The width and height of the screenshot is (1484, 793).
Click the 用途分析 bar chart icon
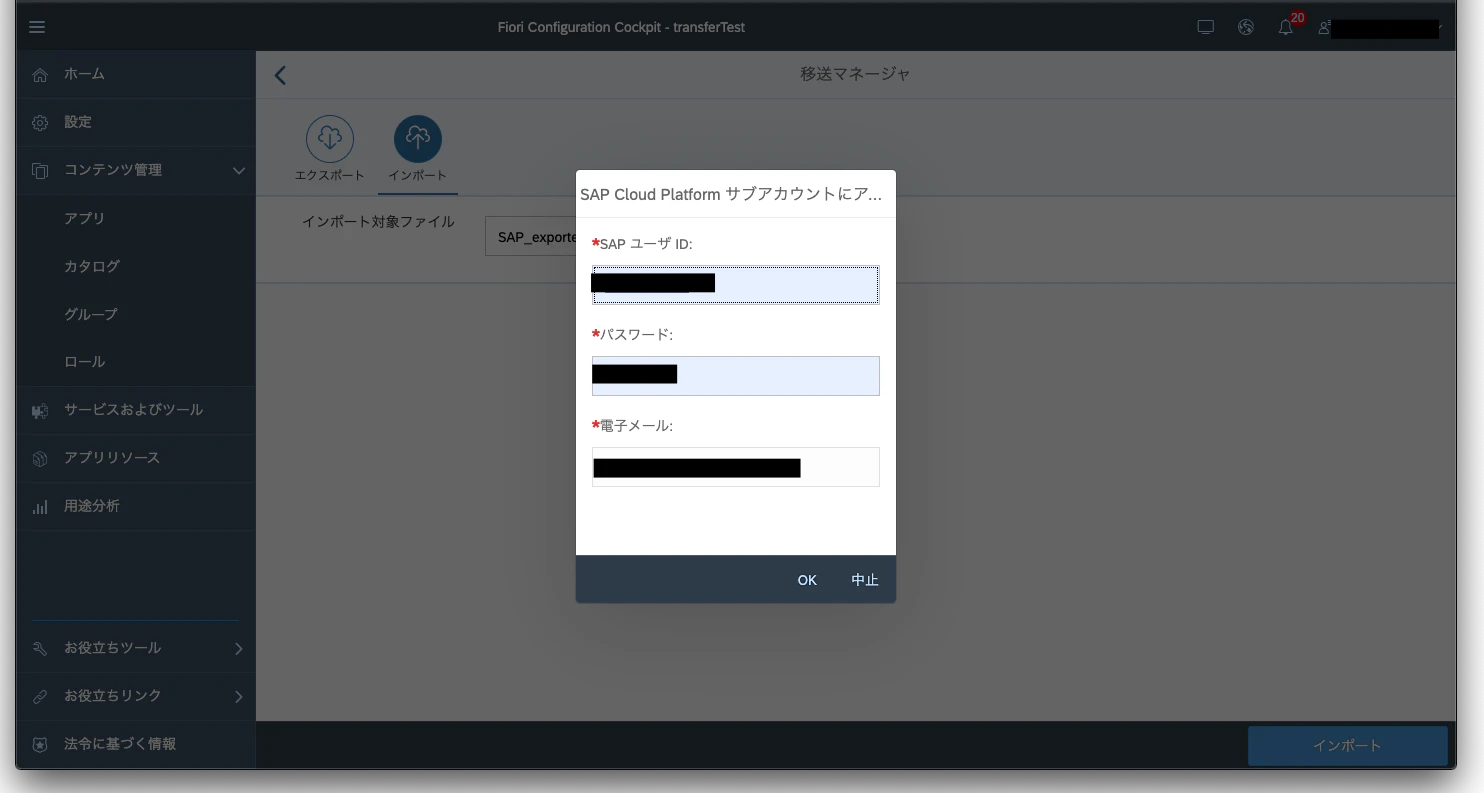tap(40, 507)
